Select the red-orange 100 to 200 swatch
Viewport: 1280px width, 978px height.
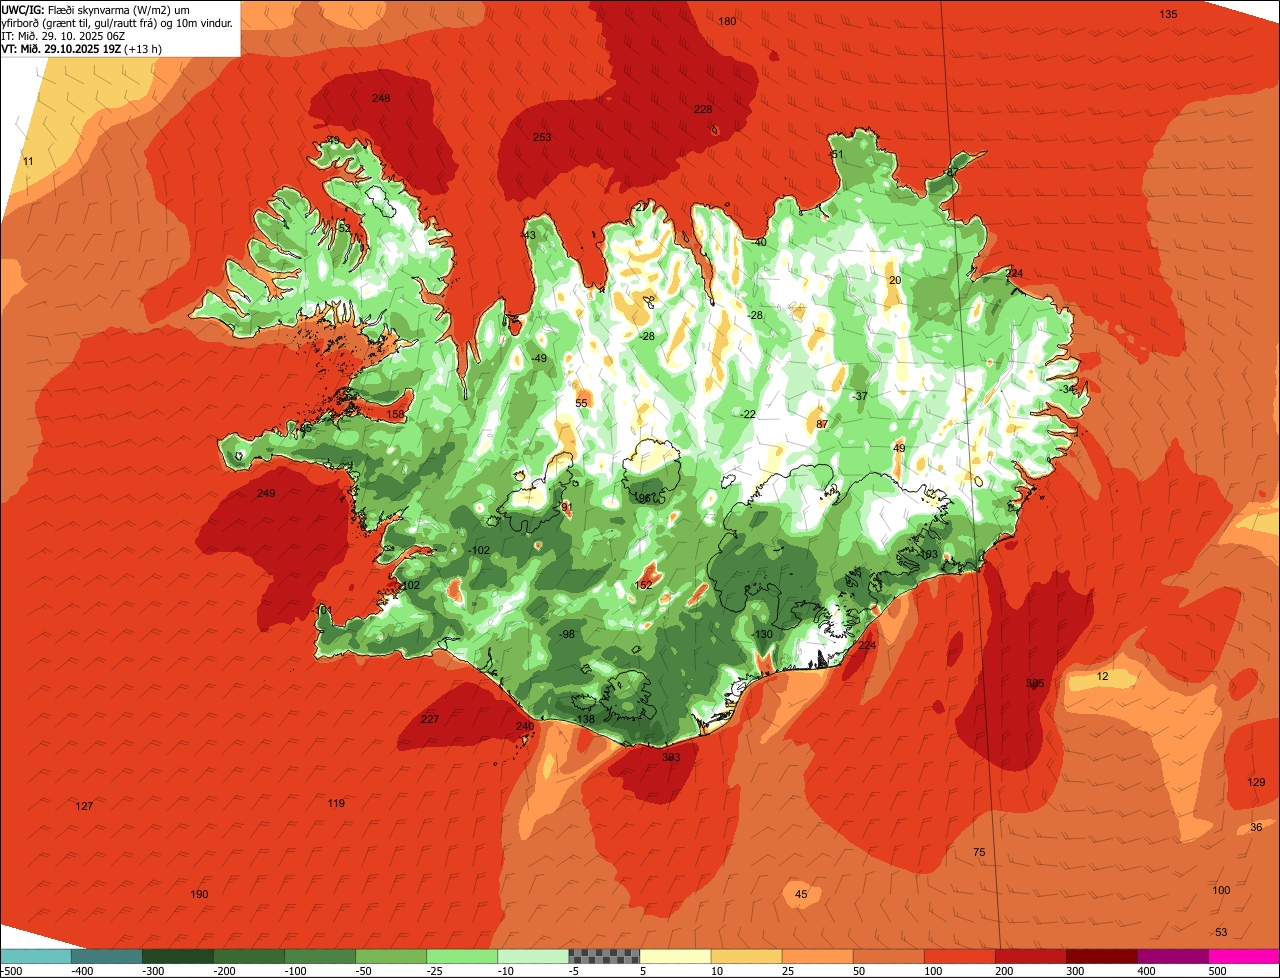point(959,956)
